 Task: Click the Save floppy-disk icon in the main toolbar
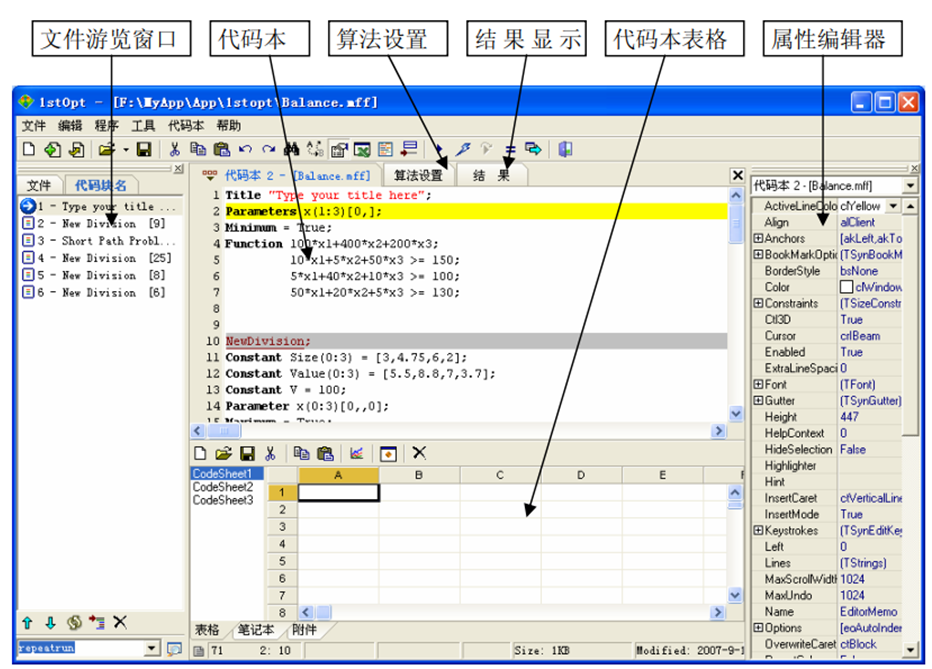click(x=144, y=150)
